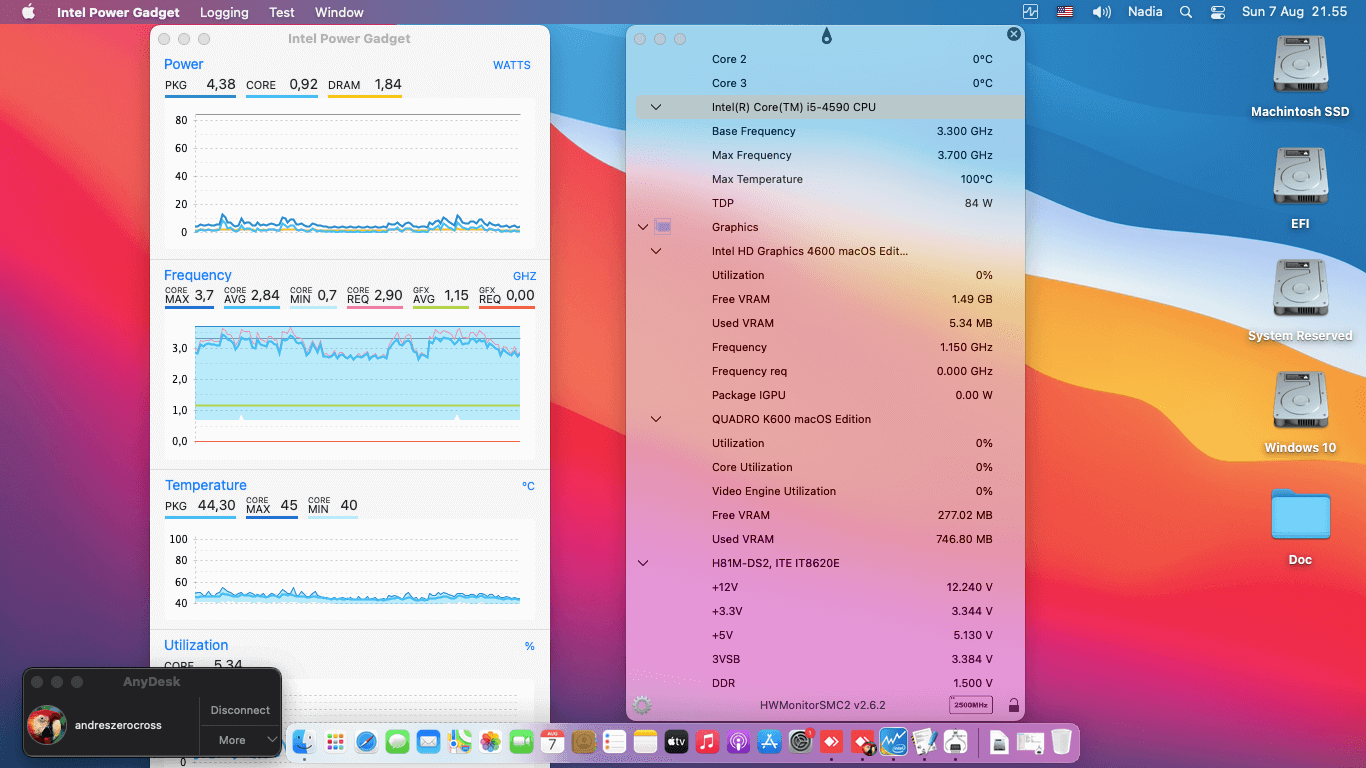Collapse the Intel(R) Core(TM) i5-4590 CPU section
Screen dimensions: 1366x768
point(656,107)
